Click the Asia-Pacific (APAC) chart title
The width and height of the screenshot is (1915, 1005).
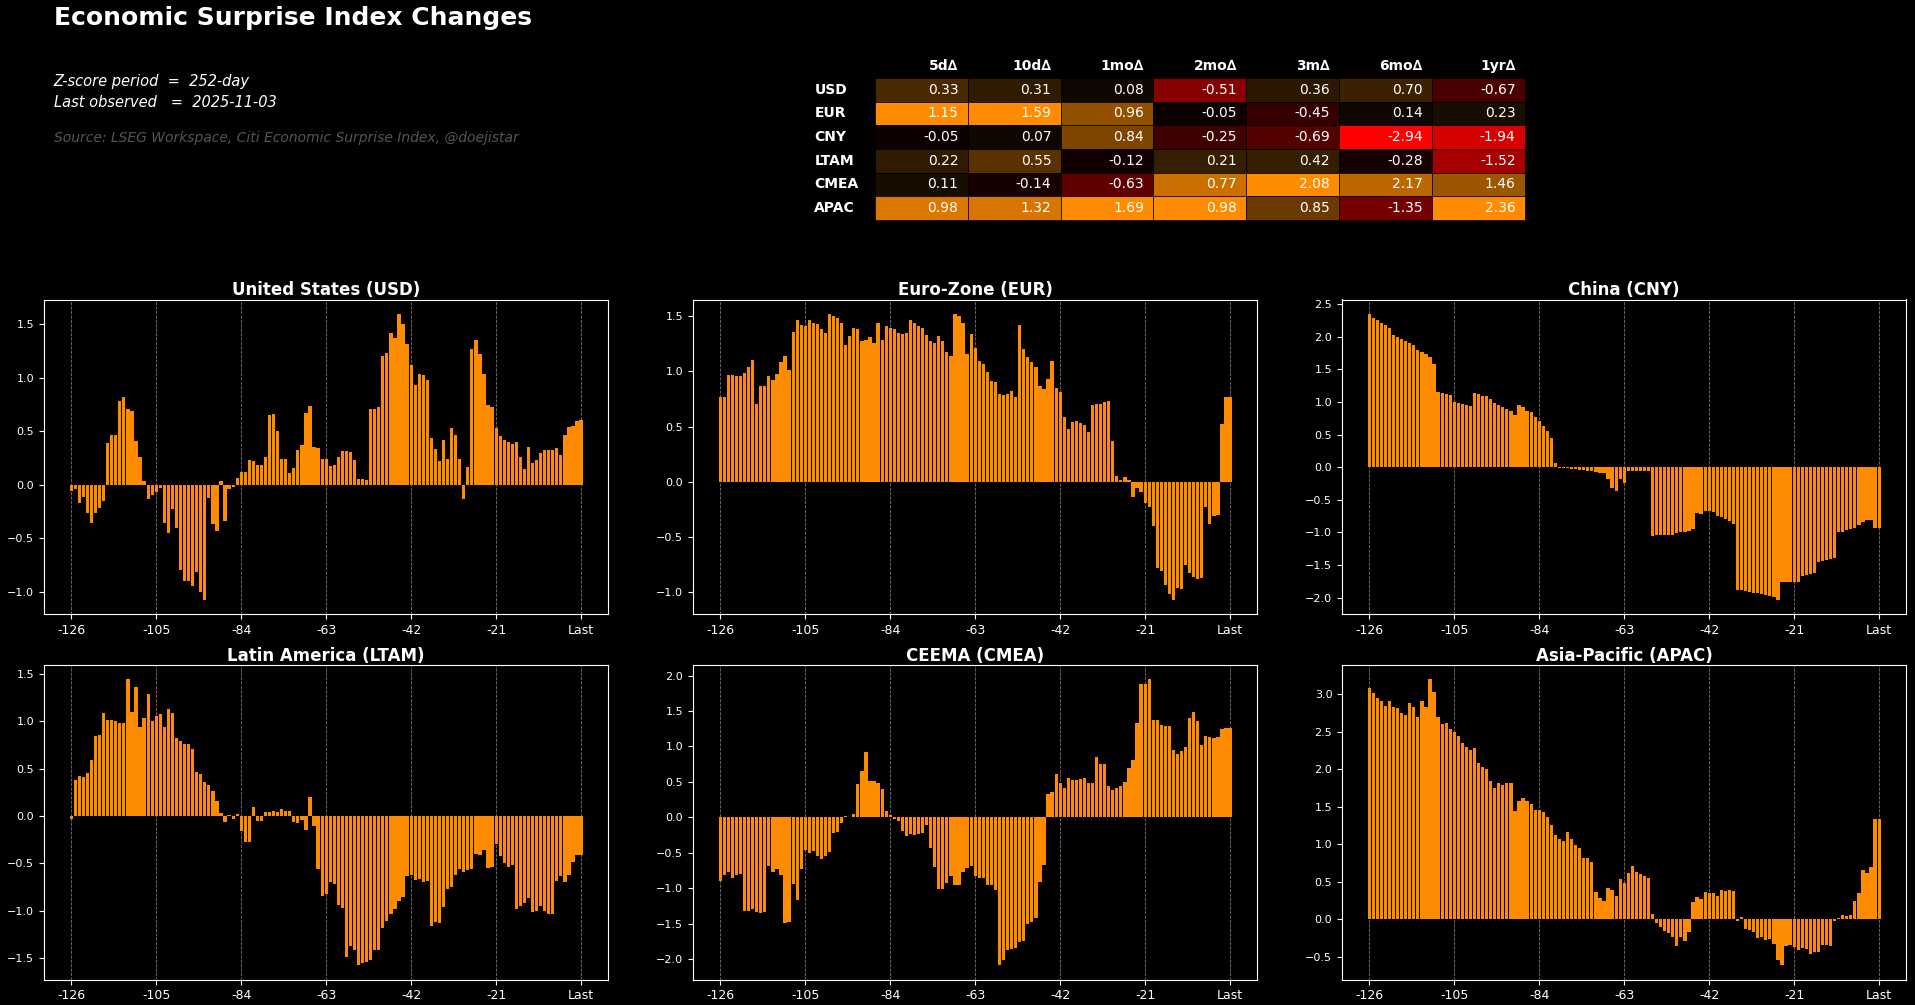[x=1623, y=655]
